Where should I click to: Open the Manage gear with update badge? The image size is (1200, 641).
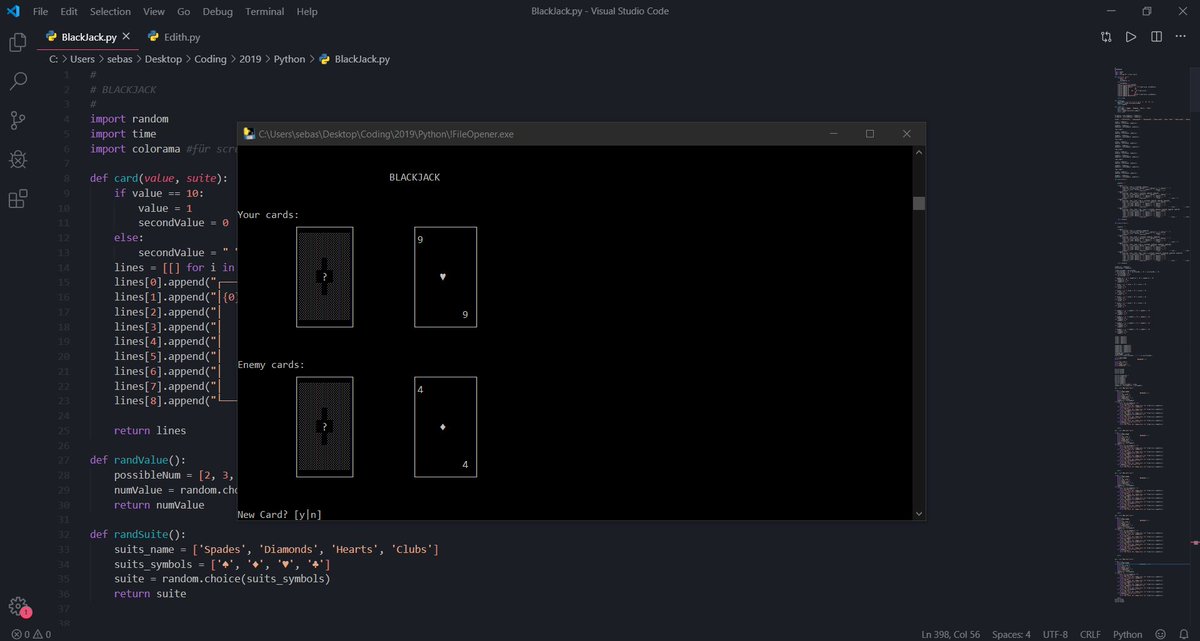(18, 607)
